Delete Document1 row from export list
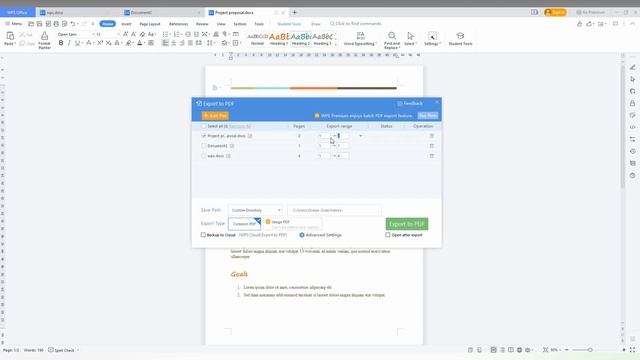Image resolution: width=640 pixels, height=360 pixels. point(431,146)
